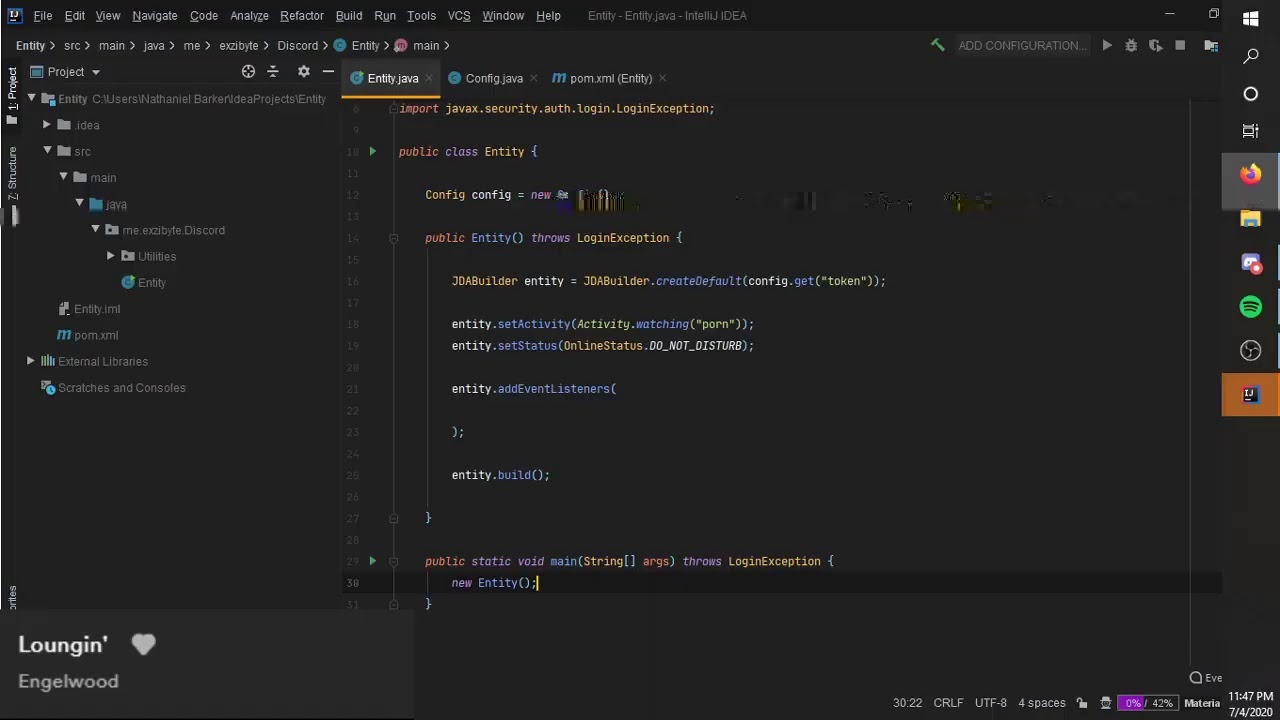Open Project Structure icon in toolbar
This screenshot has height=720, width=1280.
1211,45
